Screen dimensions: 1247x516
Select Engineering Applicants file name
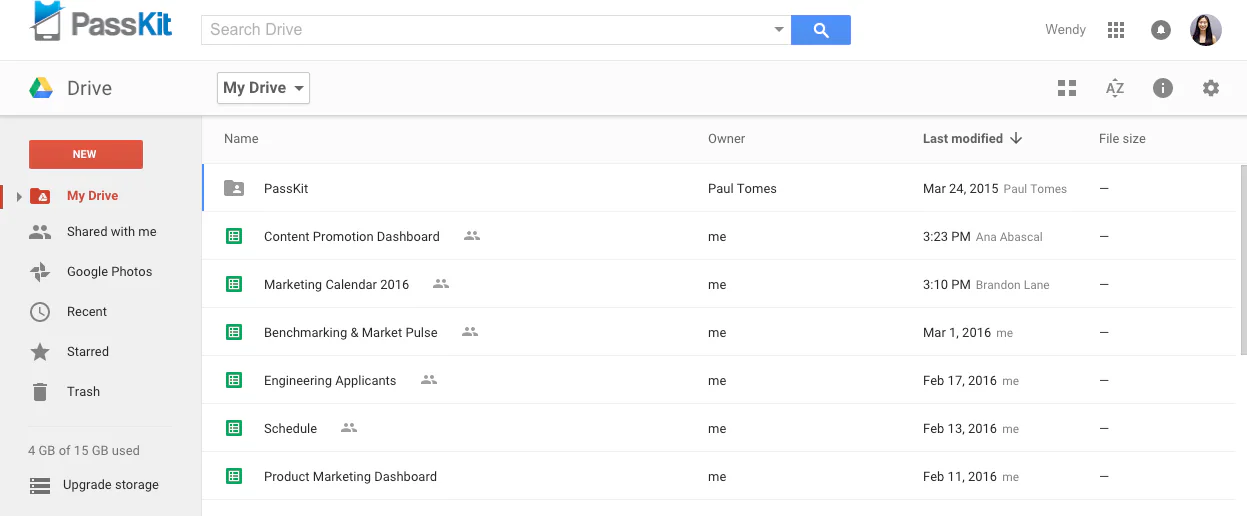[330, 381]
